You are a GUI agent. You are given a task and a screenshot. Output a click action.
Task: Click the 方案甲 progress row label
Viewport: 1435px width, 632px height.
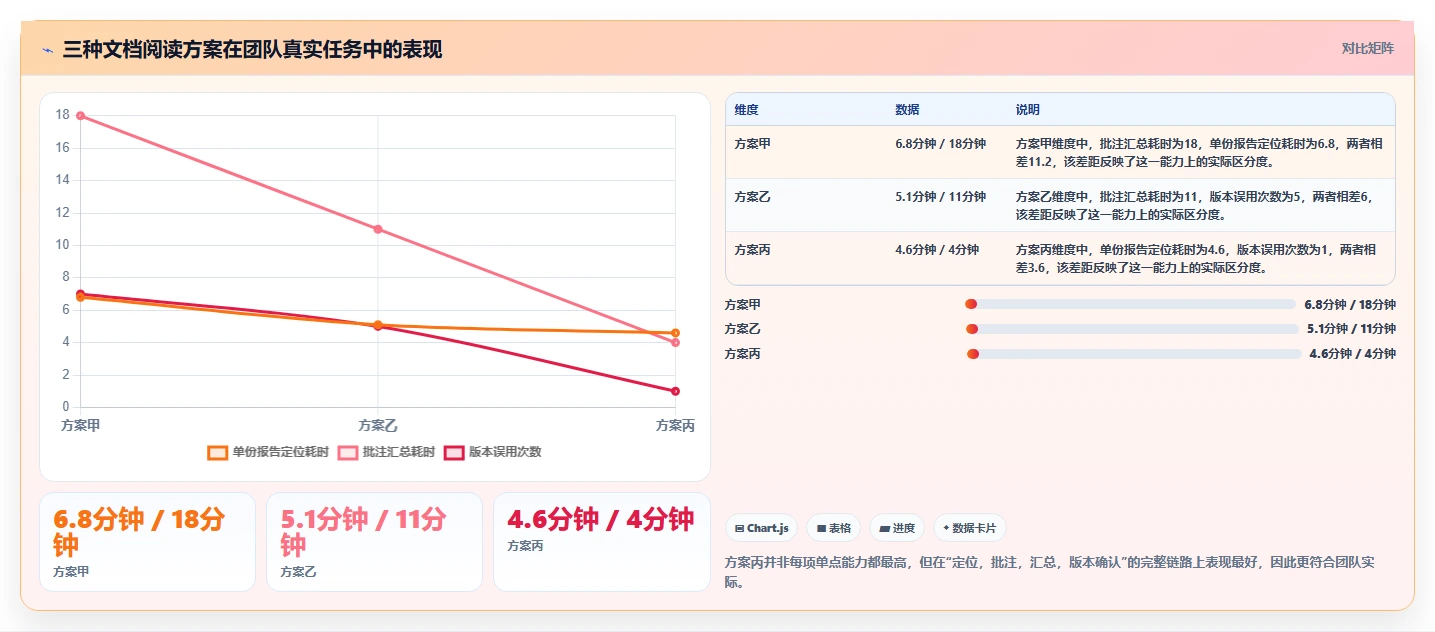(743, 305)
